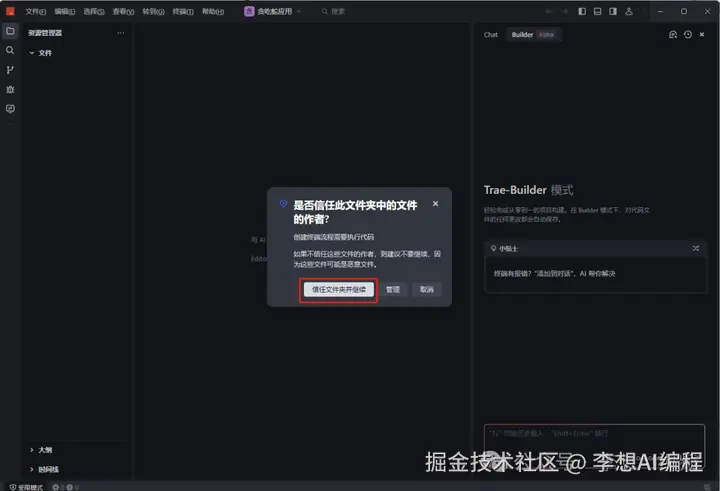
Task: Close the trust folder dialog
Action: point(435,203)
